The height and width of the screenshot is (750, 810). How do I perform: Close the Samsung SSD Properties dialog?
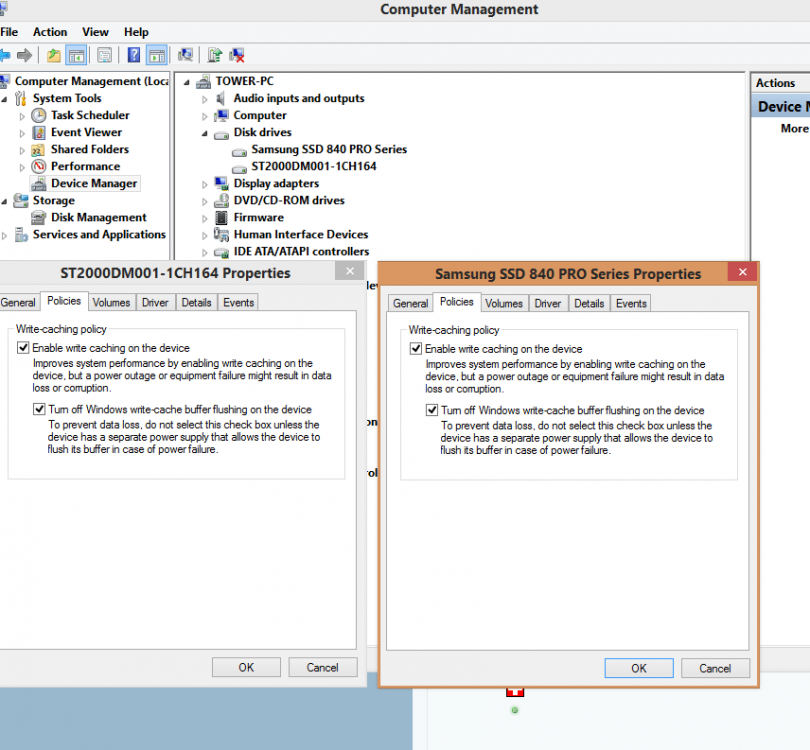click(x=742, y=272)
